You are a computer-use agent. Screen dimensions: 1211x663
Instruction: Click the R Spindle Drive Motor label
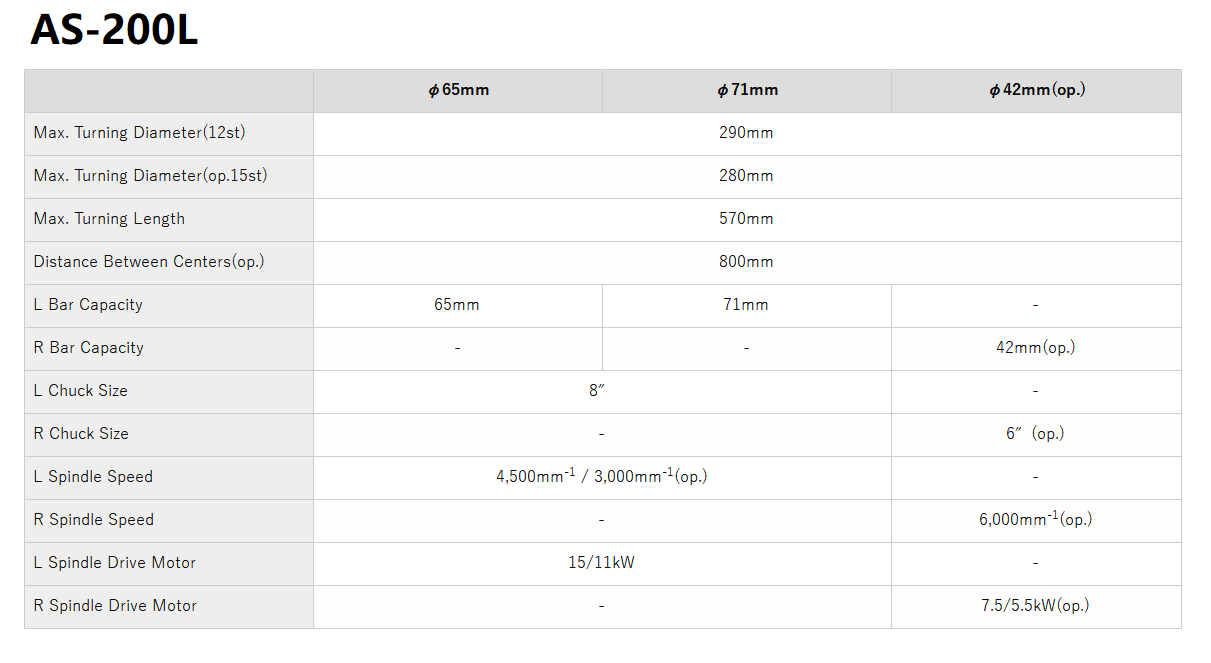115,606
